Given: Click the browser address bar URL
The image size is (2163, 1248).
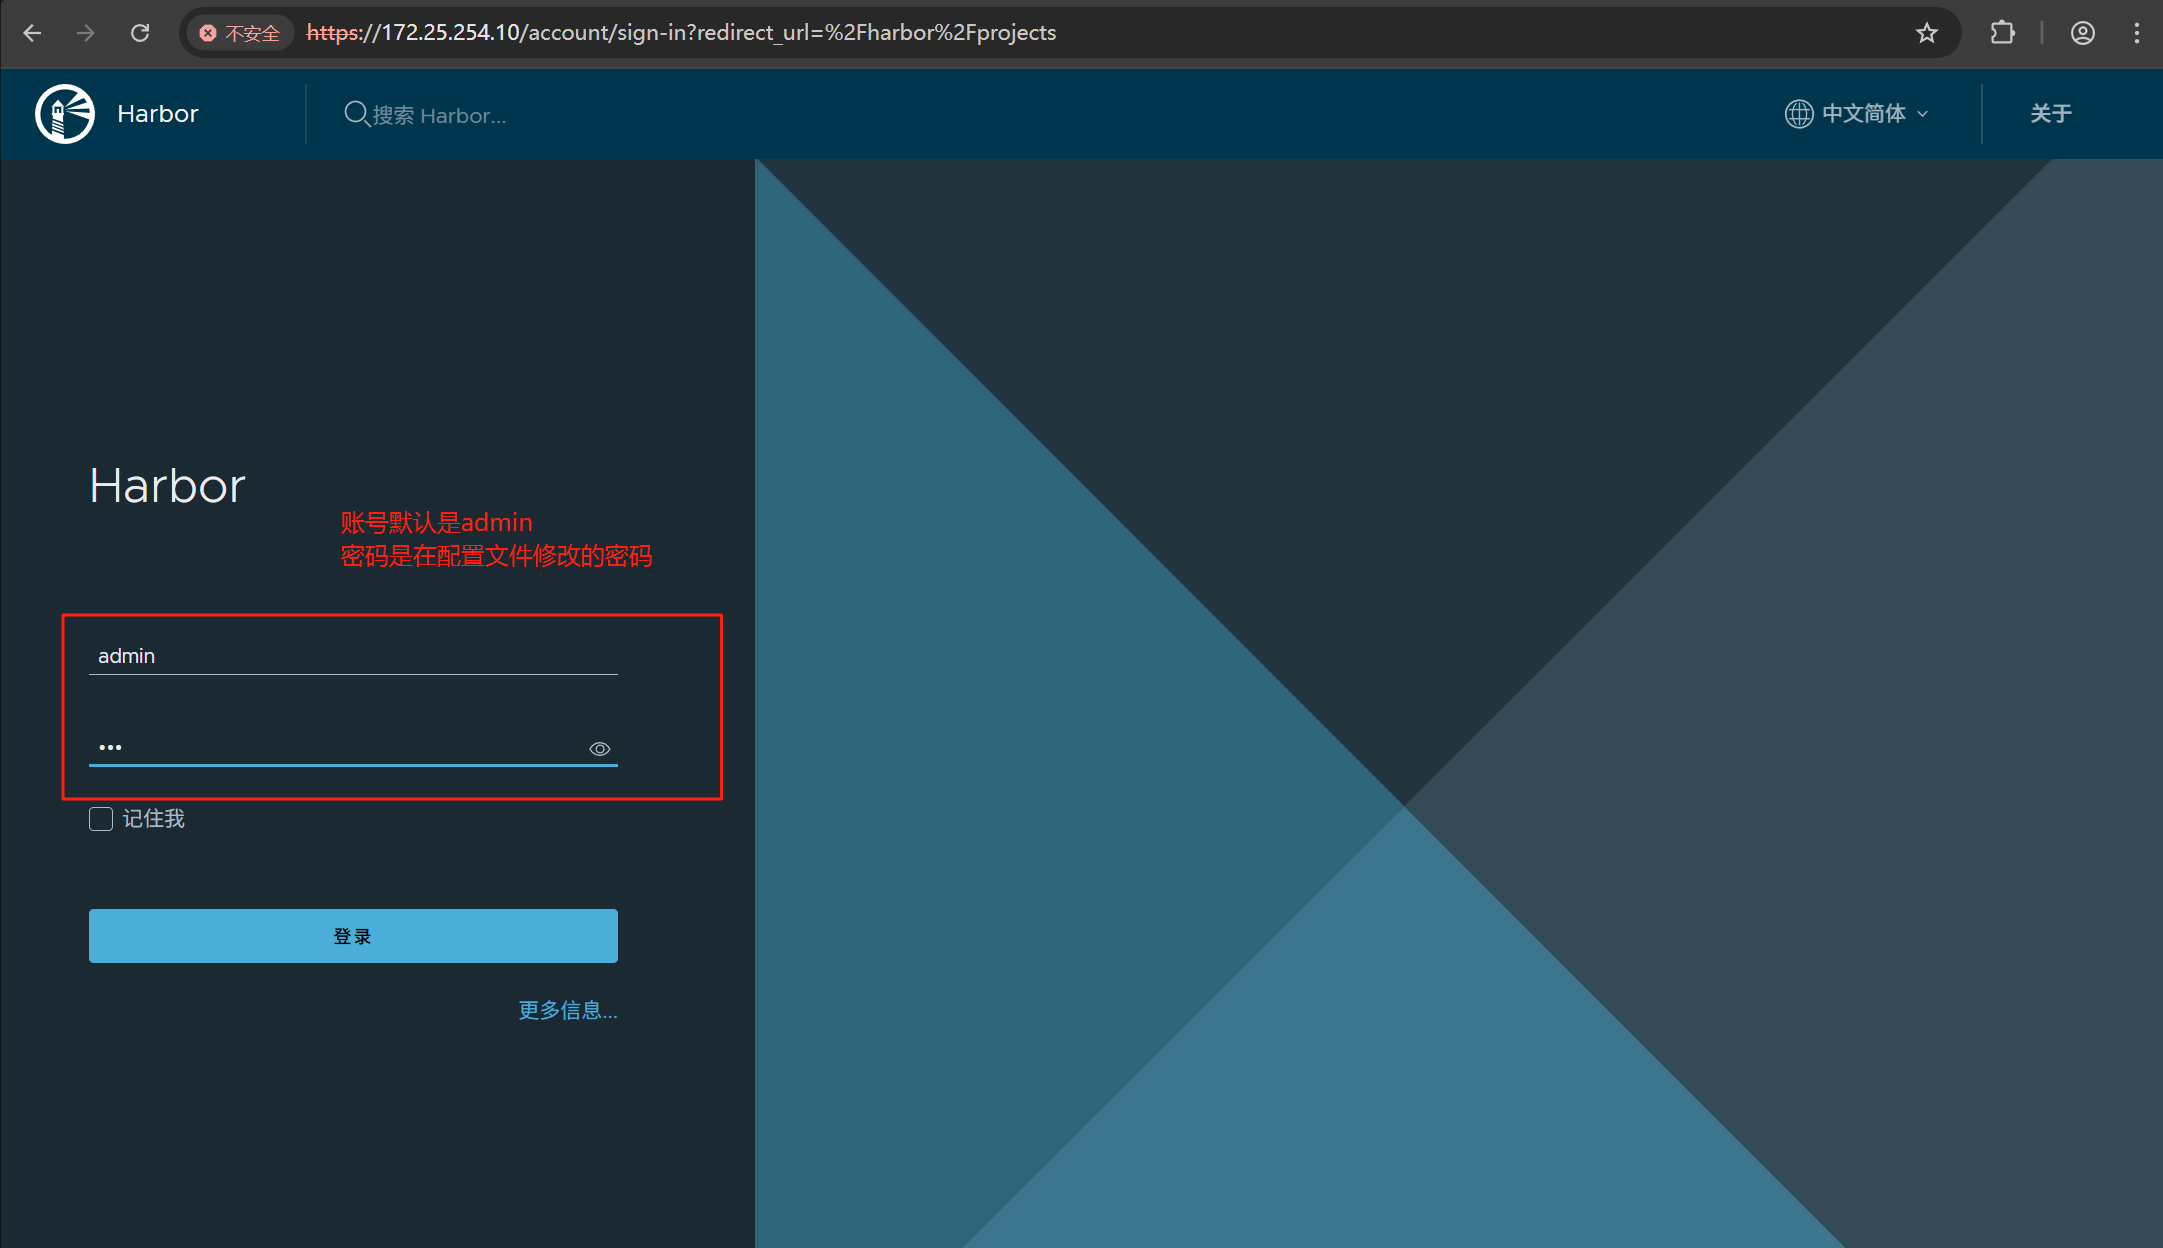Looking at the screenshot, I should [x=681, y=33].
